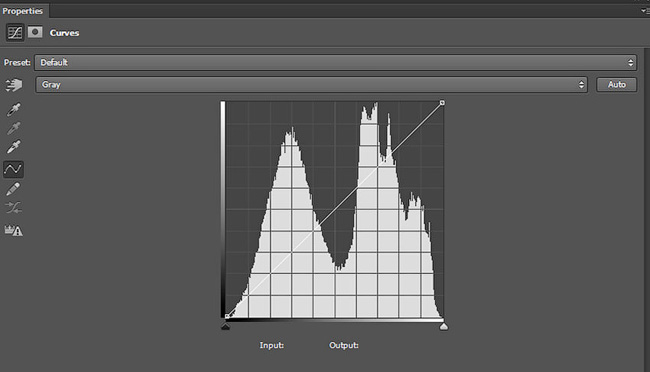This screenshot has height=372, width=650.
Task: Activate the on-image targeted adjustment hand tool
Action: point(14,85)
